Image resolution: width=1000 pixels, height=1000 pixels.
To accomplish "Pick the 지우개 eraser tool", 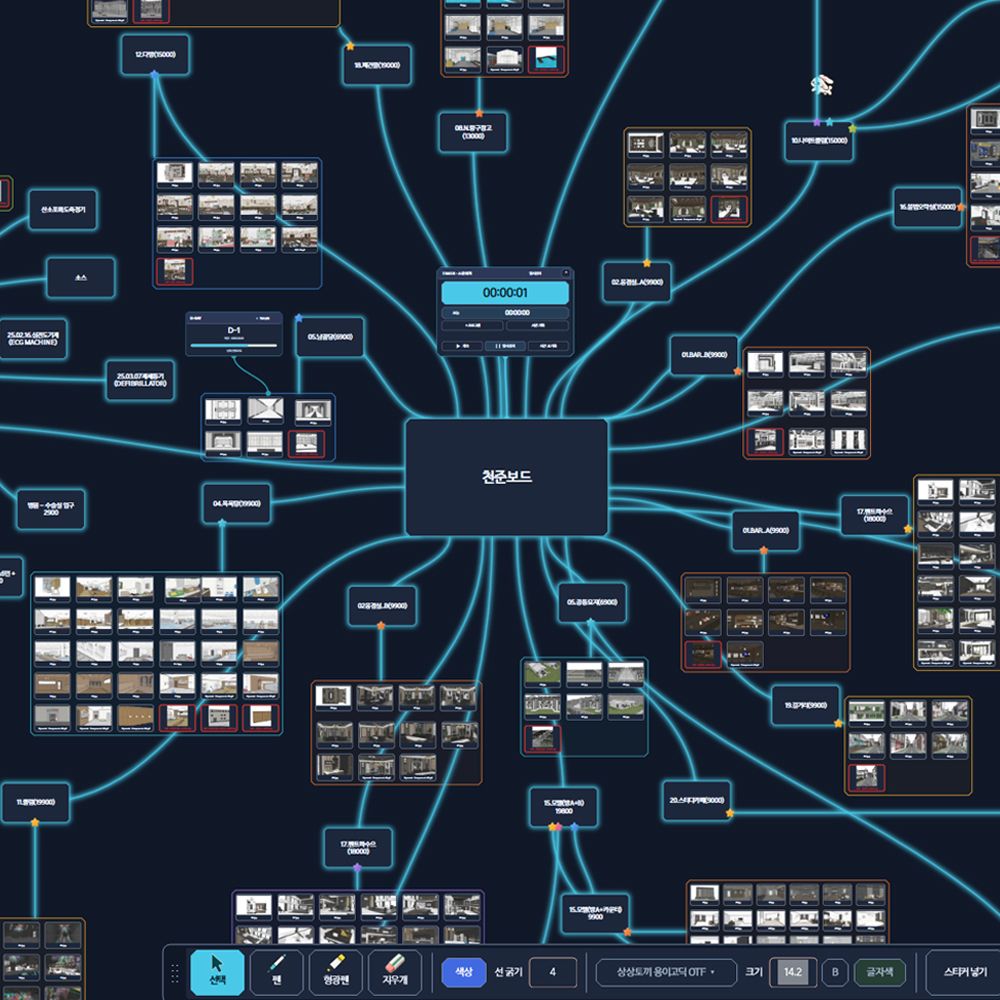I will pyautogui.click(x=395, y=971).
